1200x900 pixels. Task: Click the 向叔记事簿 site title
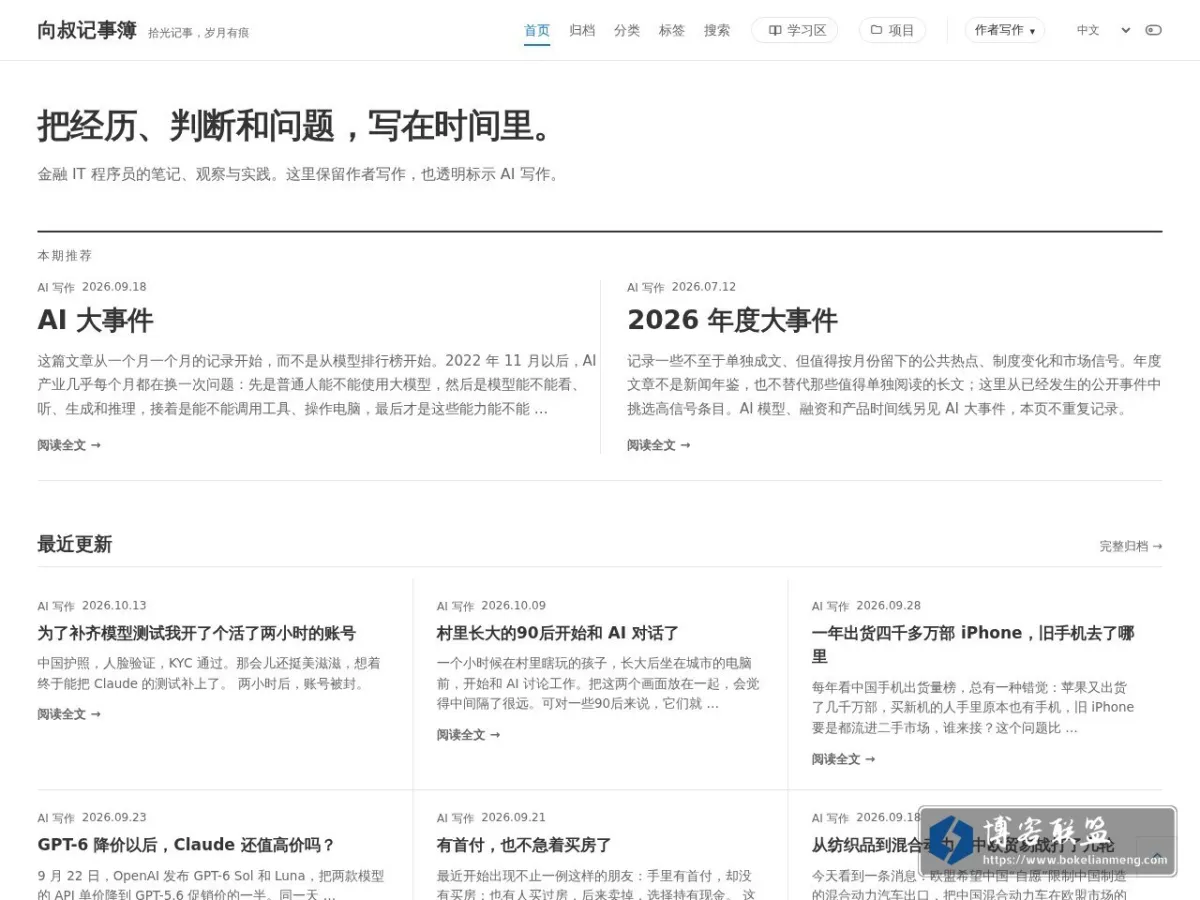[x=87, y=31]
